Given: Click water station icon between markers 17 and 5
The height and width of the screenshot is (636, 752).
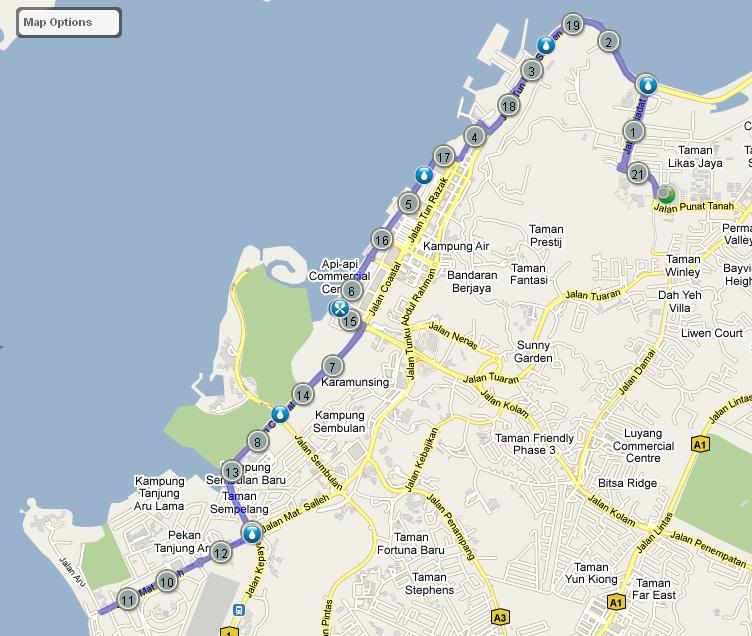Looking at the screenshot, I should (423, 175).
